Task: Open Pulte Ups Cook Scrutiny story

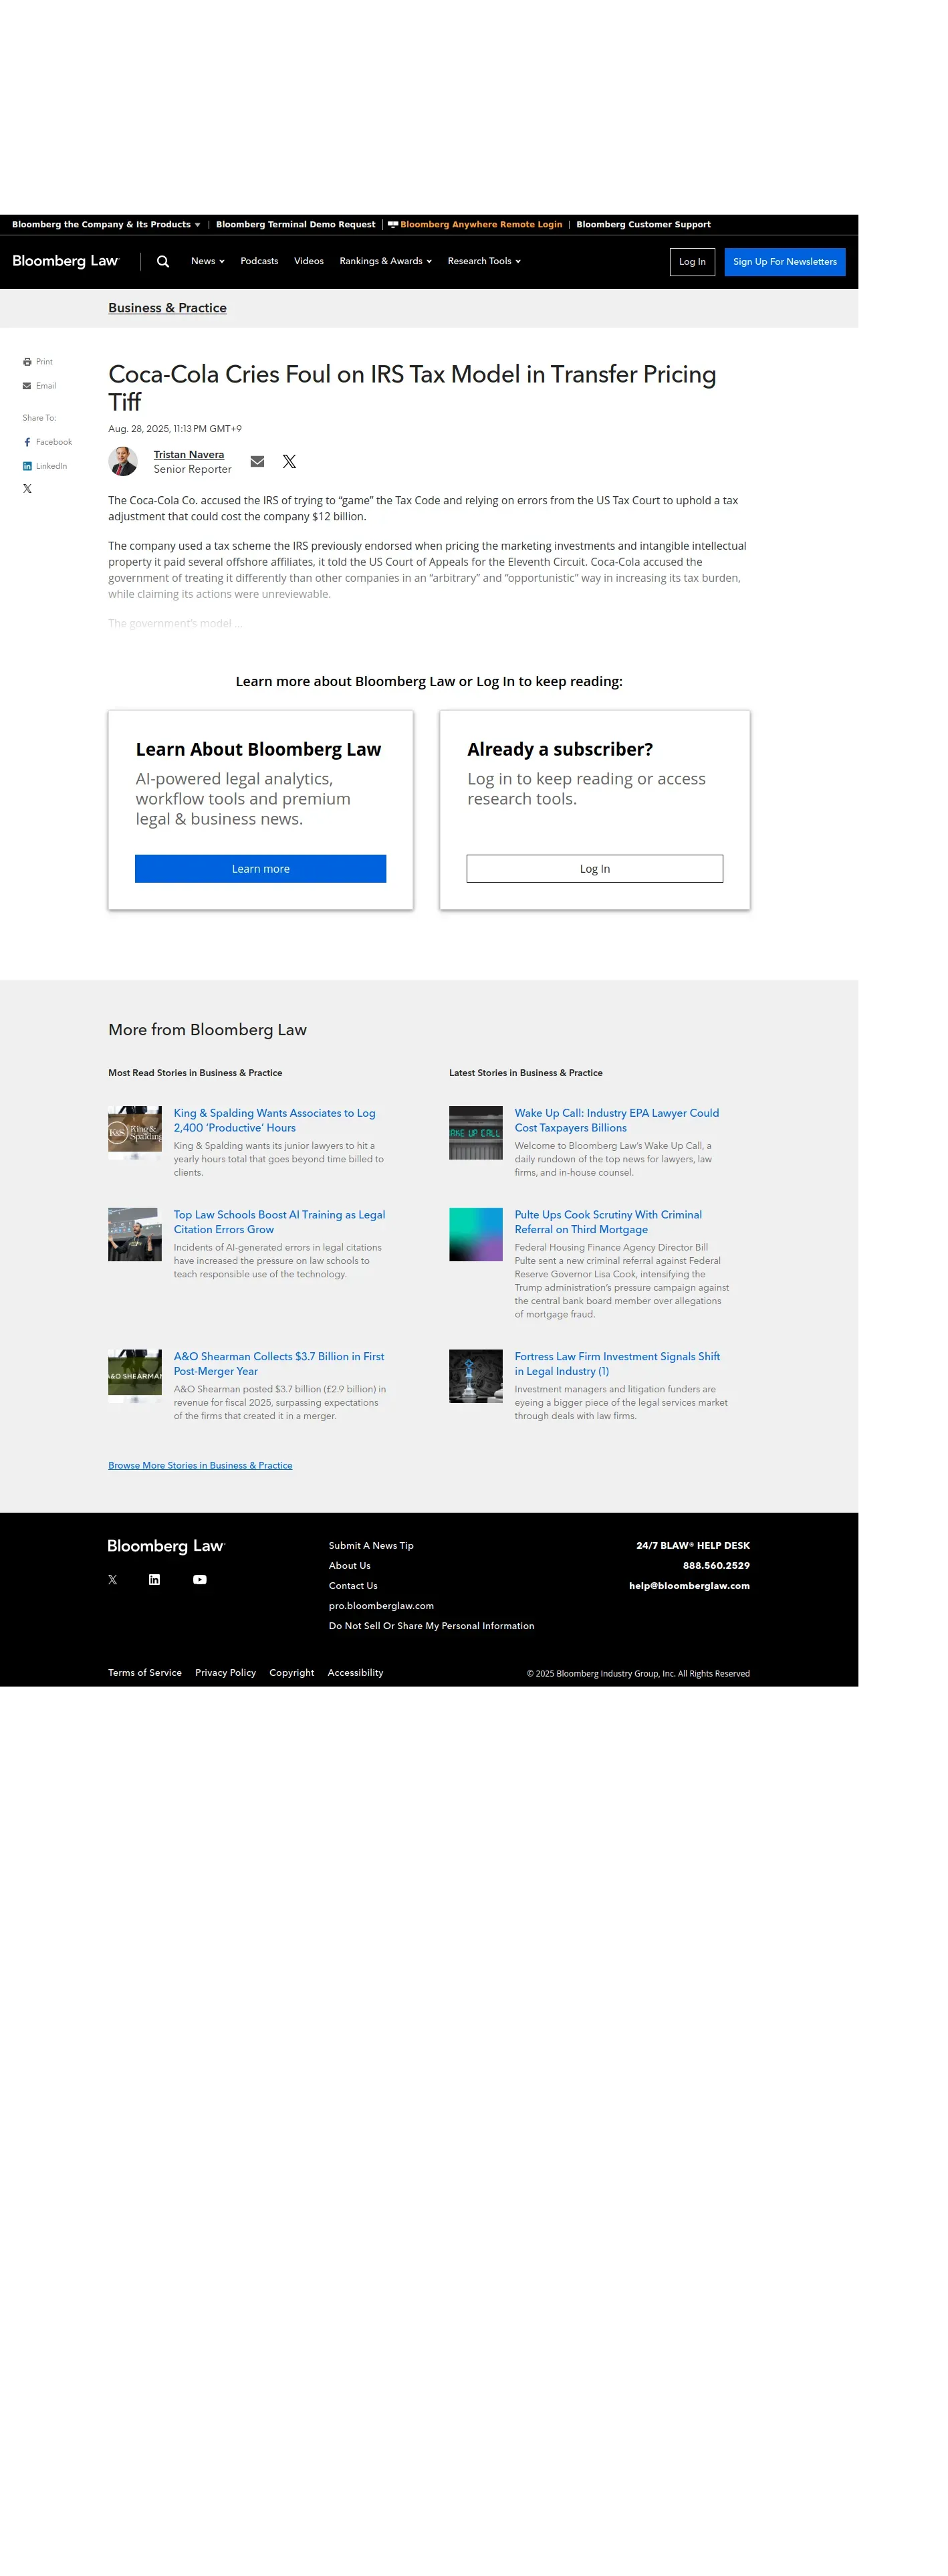Action: tap(608, 1223)
